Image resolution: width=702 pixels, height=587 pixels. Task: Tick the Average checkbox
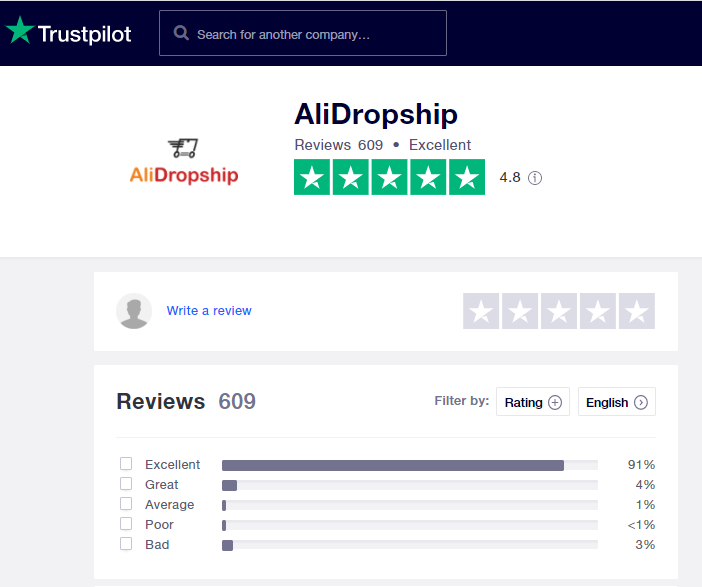(x=126, y=504)
